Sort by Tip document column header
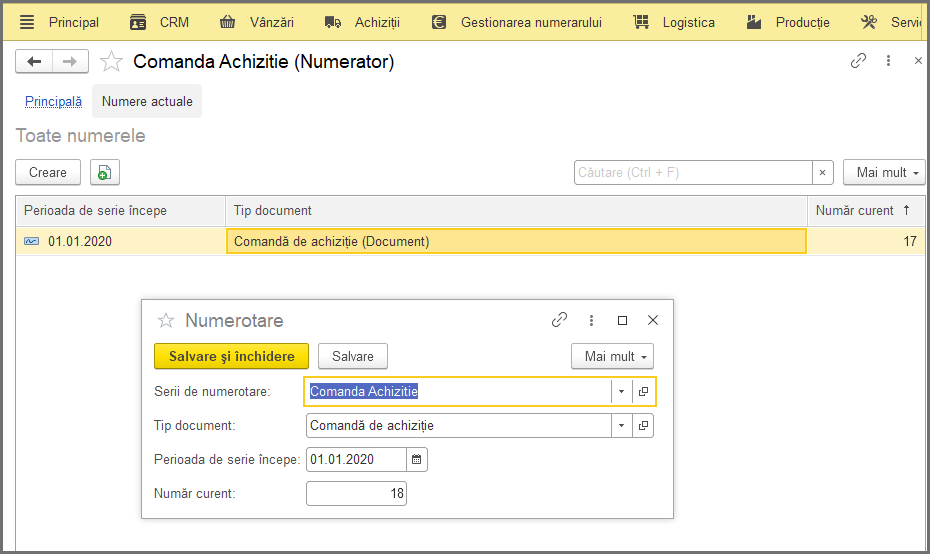The height and width of the screenshot is (554, 930). click(516, 211)
